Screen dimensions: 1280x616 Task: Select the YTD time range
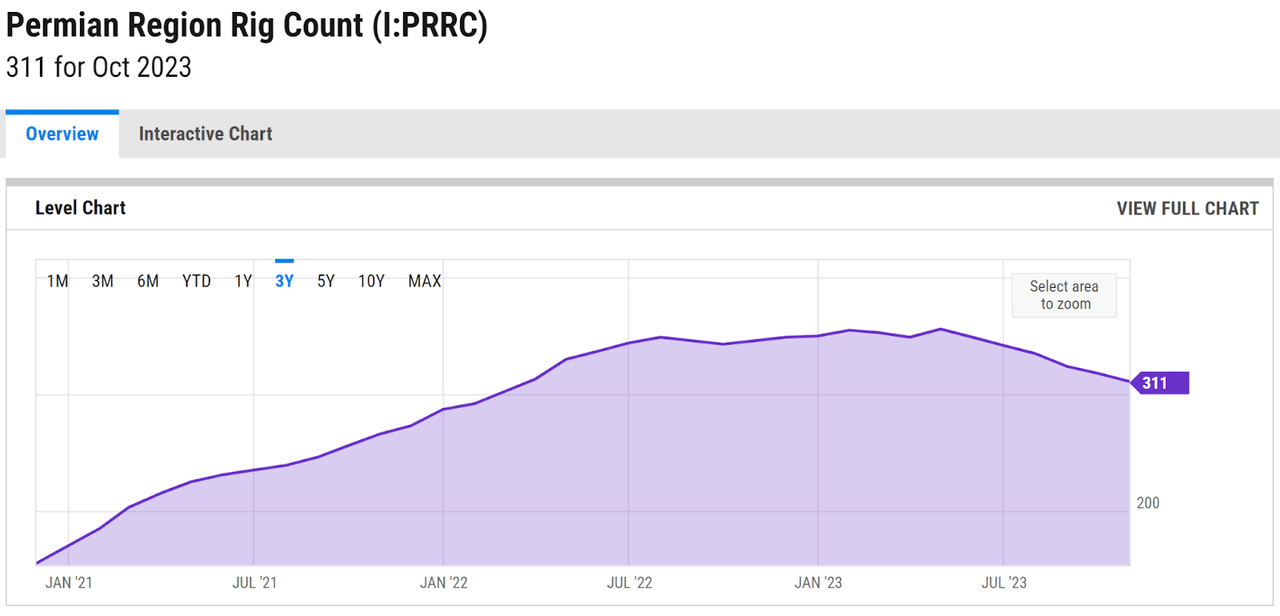pyautogui.click(x=196, y=281)
